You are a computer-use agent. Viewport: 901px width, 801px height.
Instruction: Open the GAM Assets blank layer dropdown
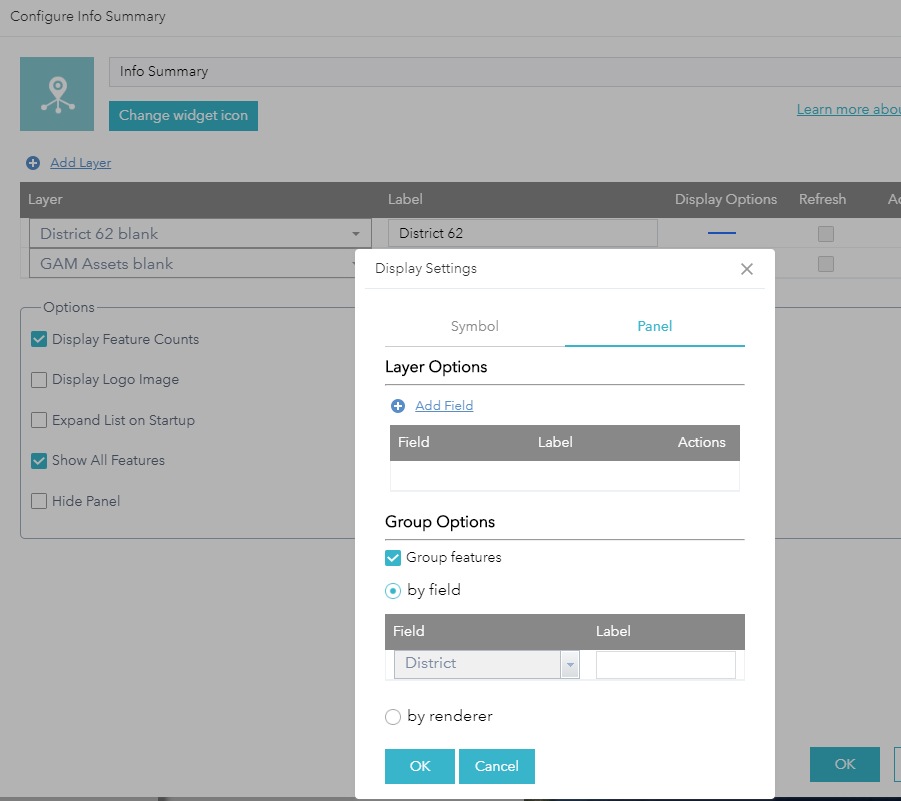(x=192, y=264)
